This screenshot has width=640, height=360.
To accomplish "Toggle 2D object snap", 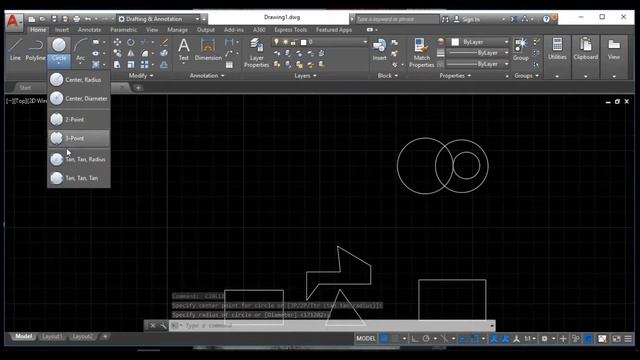I will (475, 338).
